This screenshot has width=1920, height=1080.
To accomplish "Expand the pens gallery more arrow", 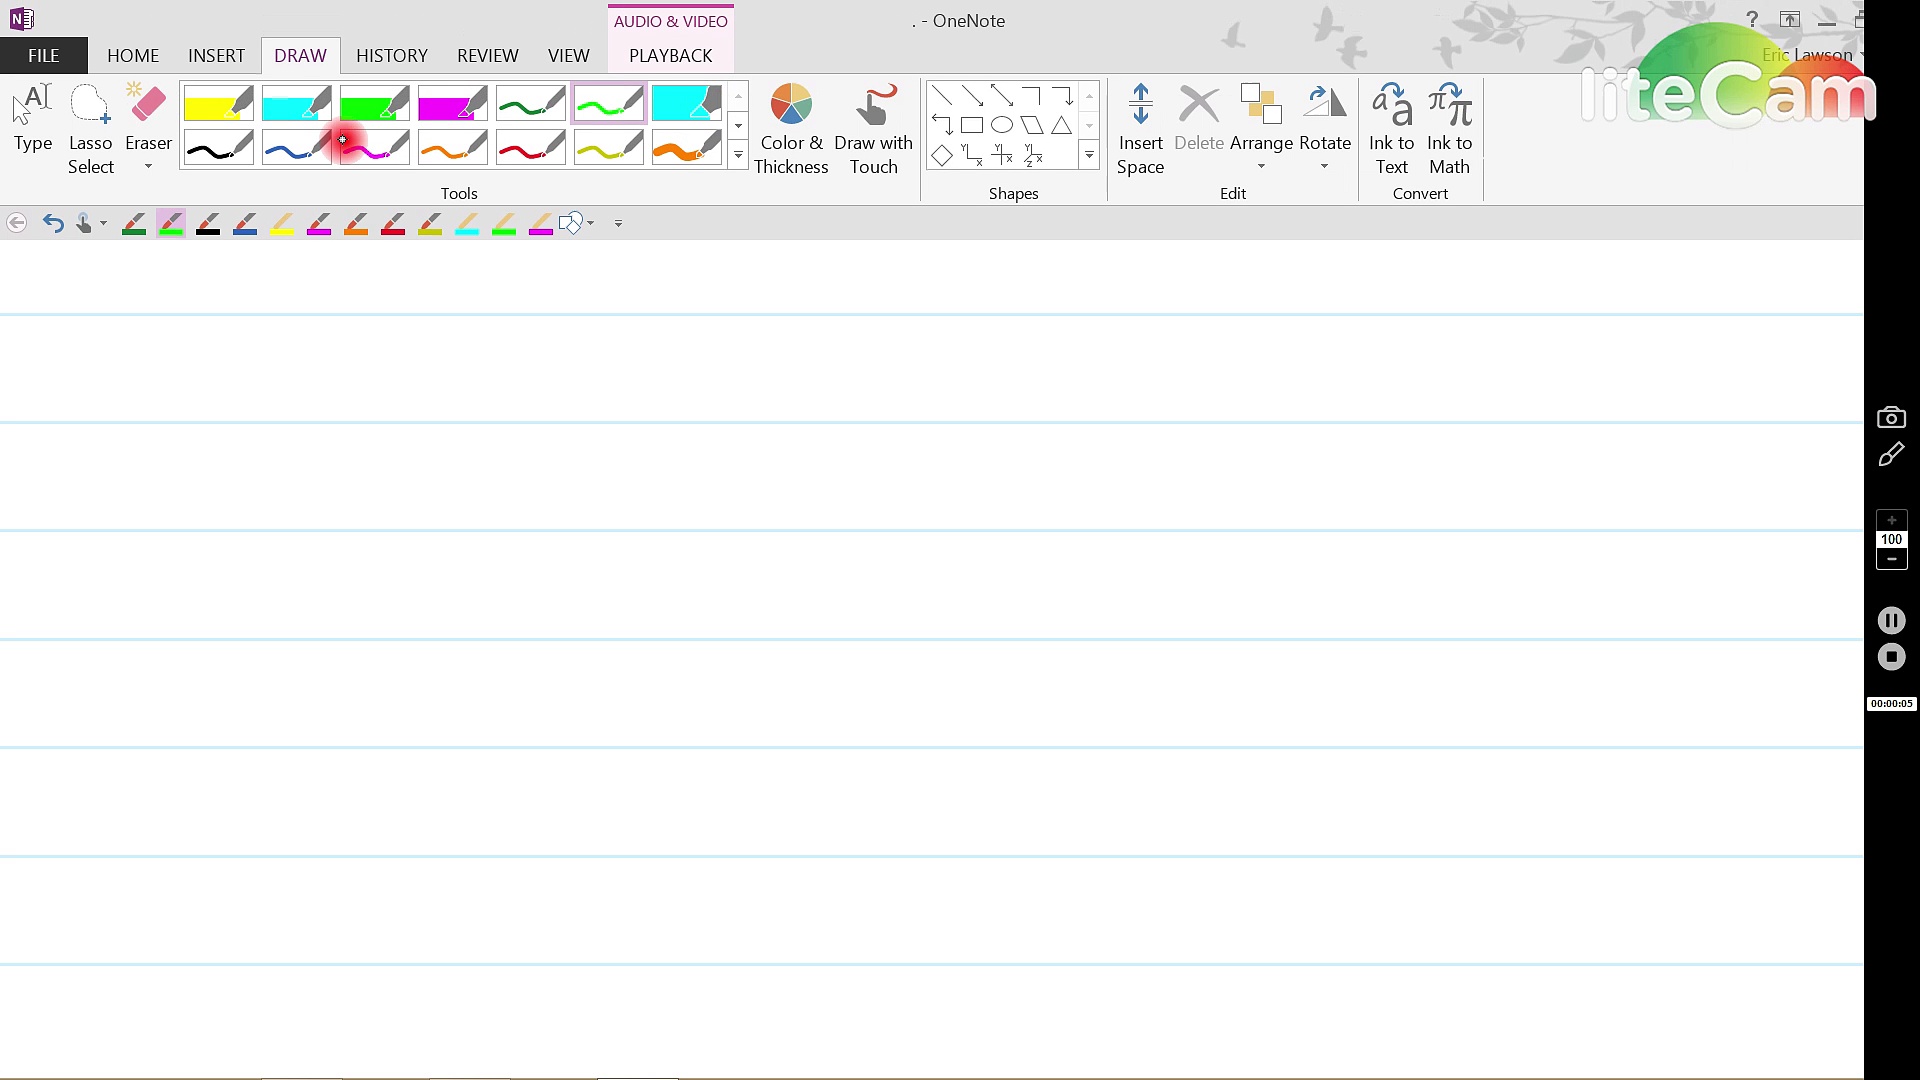I will (x=738, y=156).
